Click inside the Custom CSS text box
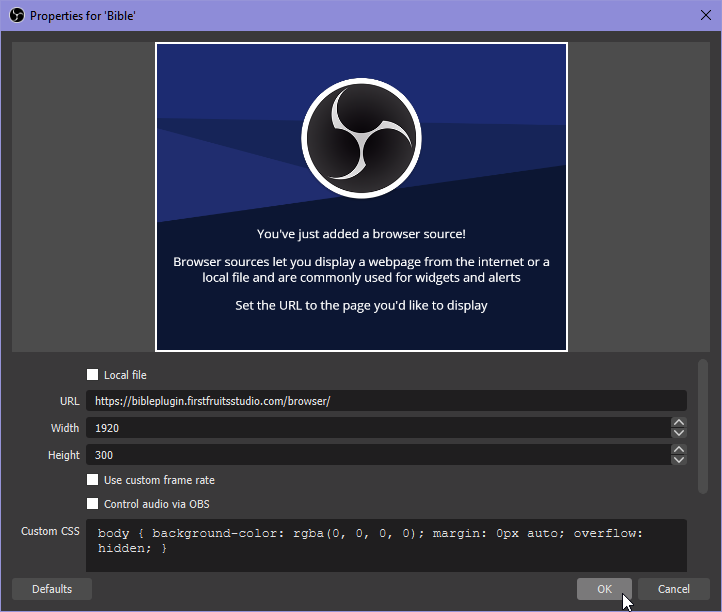This screenshot has width=722, height=612. click(x=385, y=545)
